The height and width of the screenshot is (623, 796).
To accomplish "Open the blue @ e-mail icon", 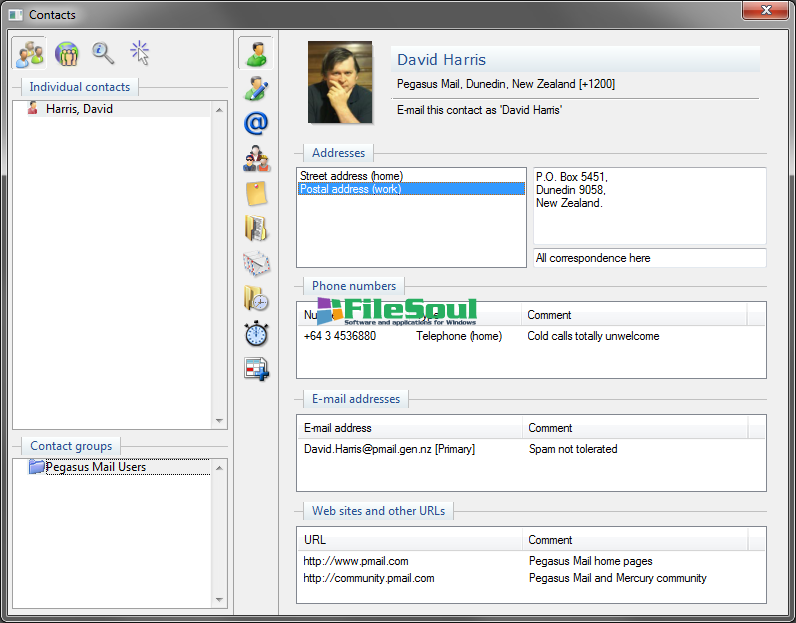I will click(x=256, y=123).
